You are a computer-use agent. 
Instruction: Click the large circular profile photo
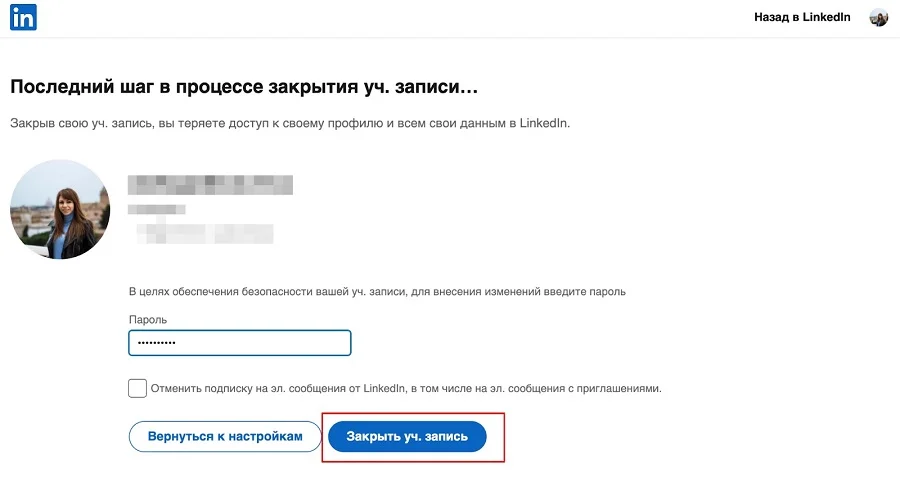(x=60, y=210)
